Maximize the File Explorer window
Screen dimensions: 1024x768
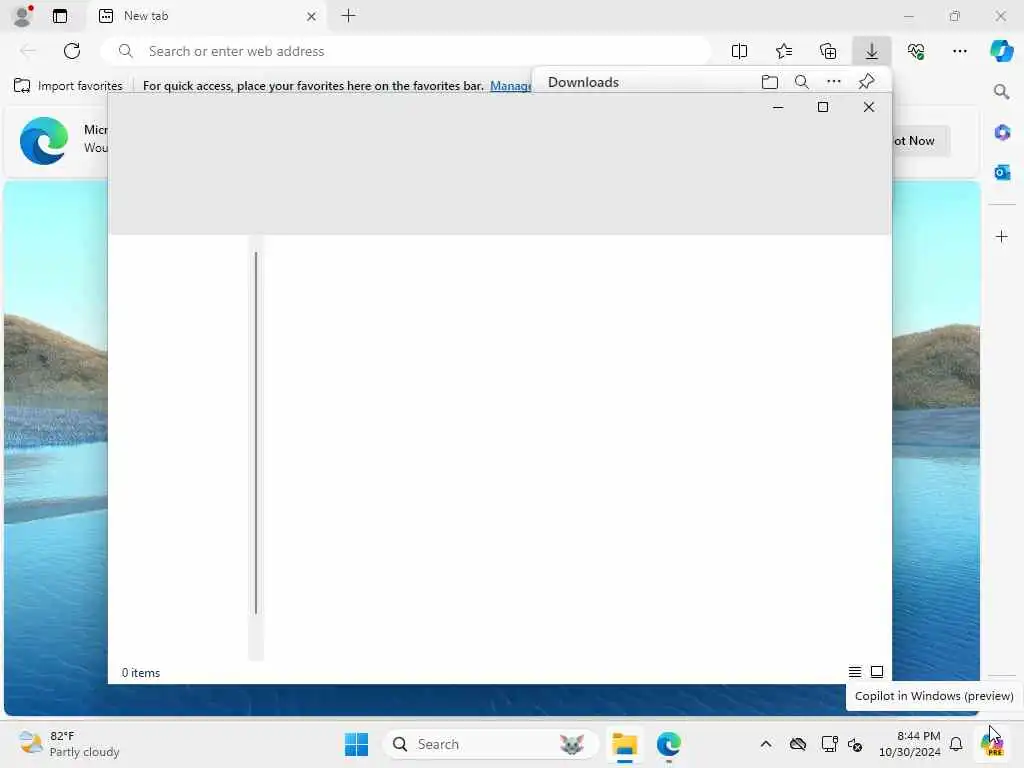point(823,107)
